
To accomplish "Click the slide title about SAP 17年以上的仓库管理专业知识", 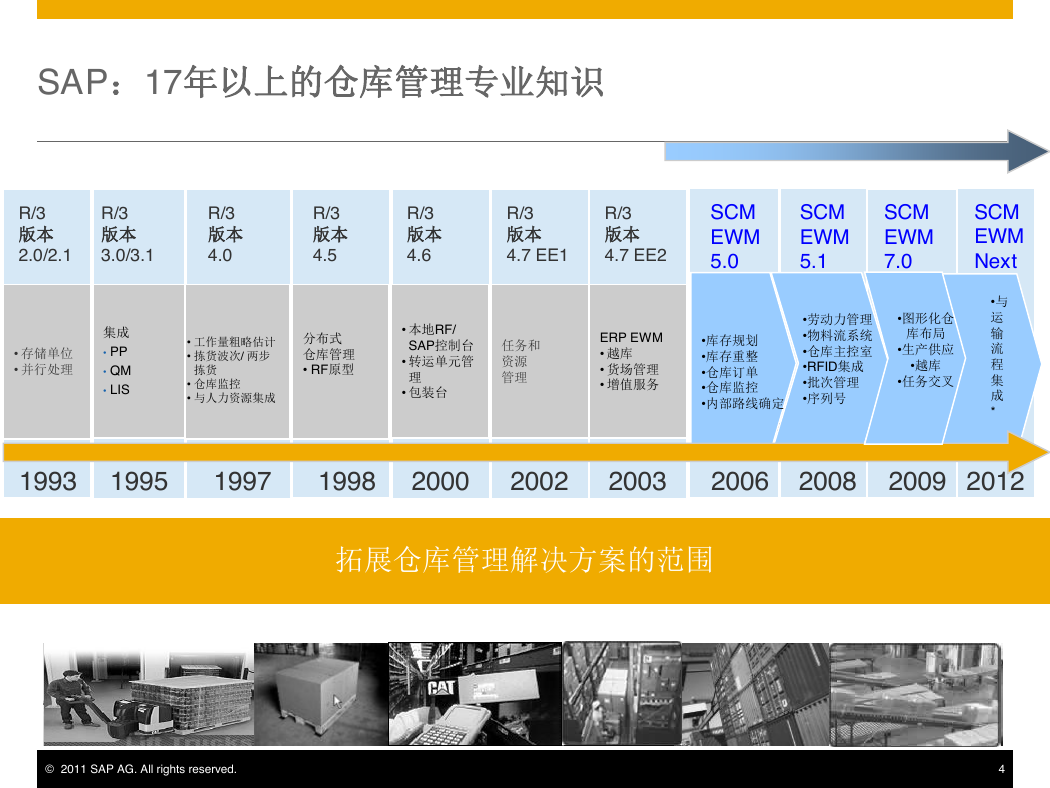I will [x=321, y=82].
